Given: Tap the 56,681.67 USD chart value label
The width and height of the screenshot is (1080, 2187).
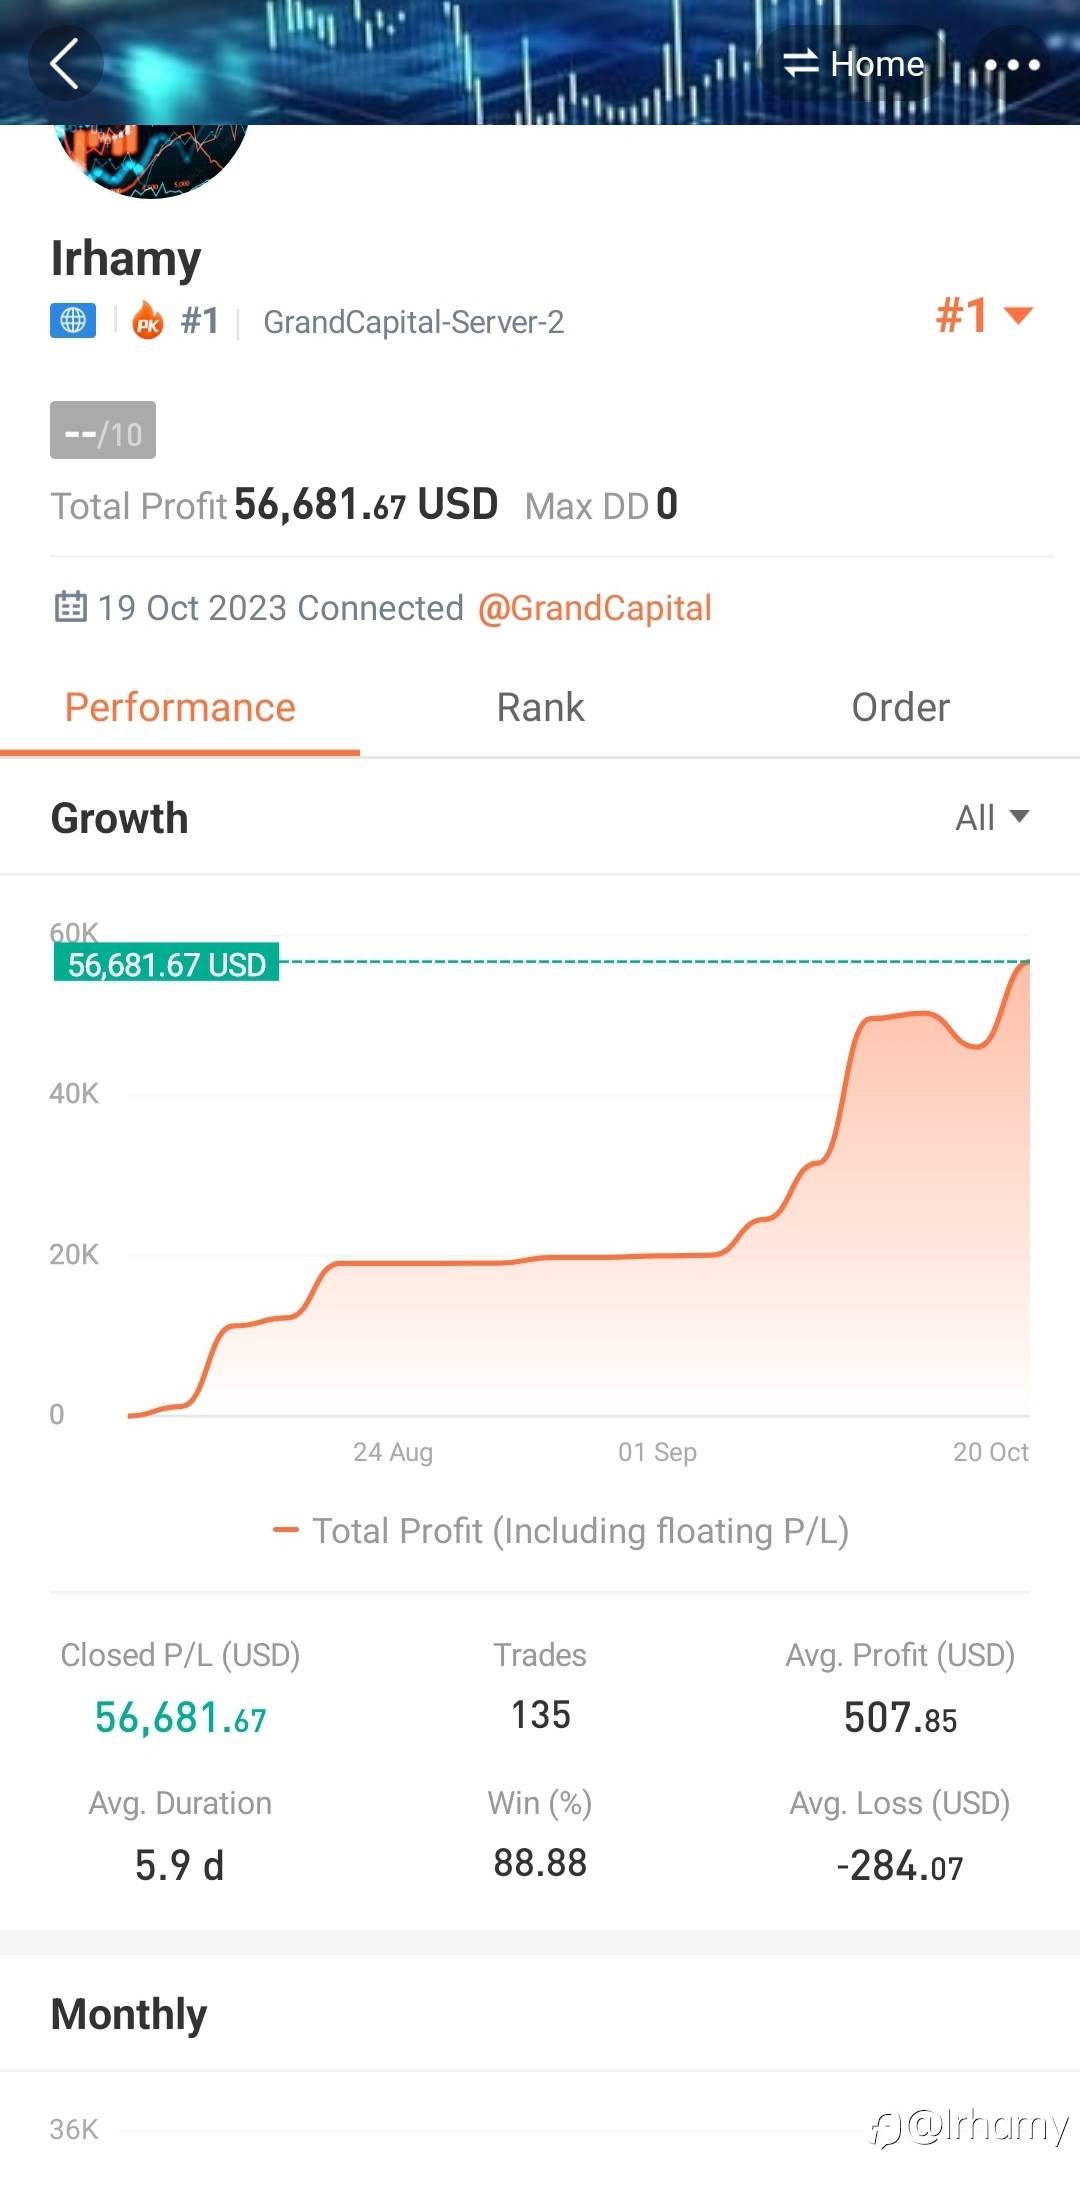Looking at the screenshot, I should click(166, 964).
